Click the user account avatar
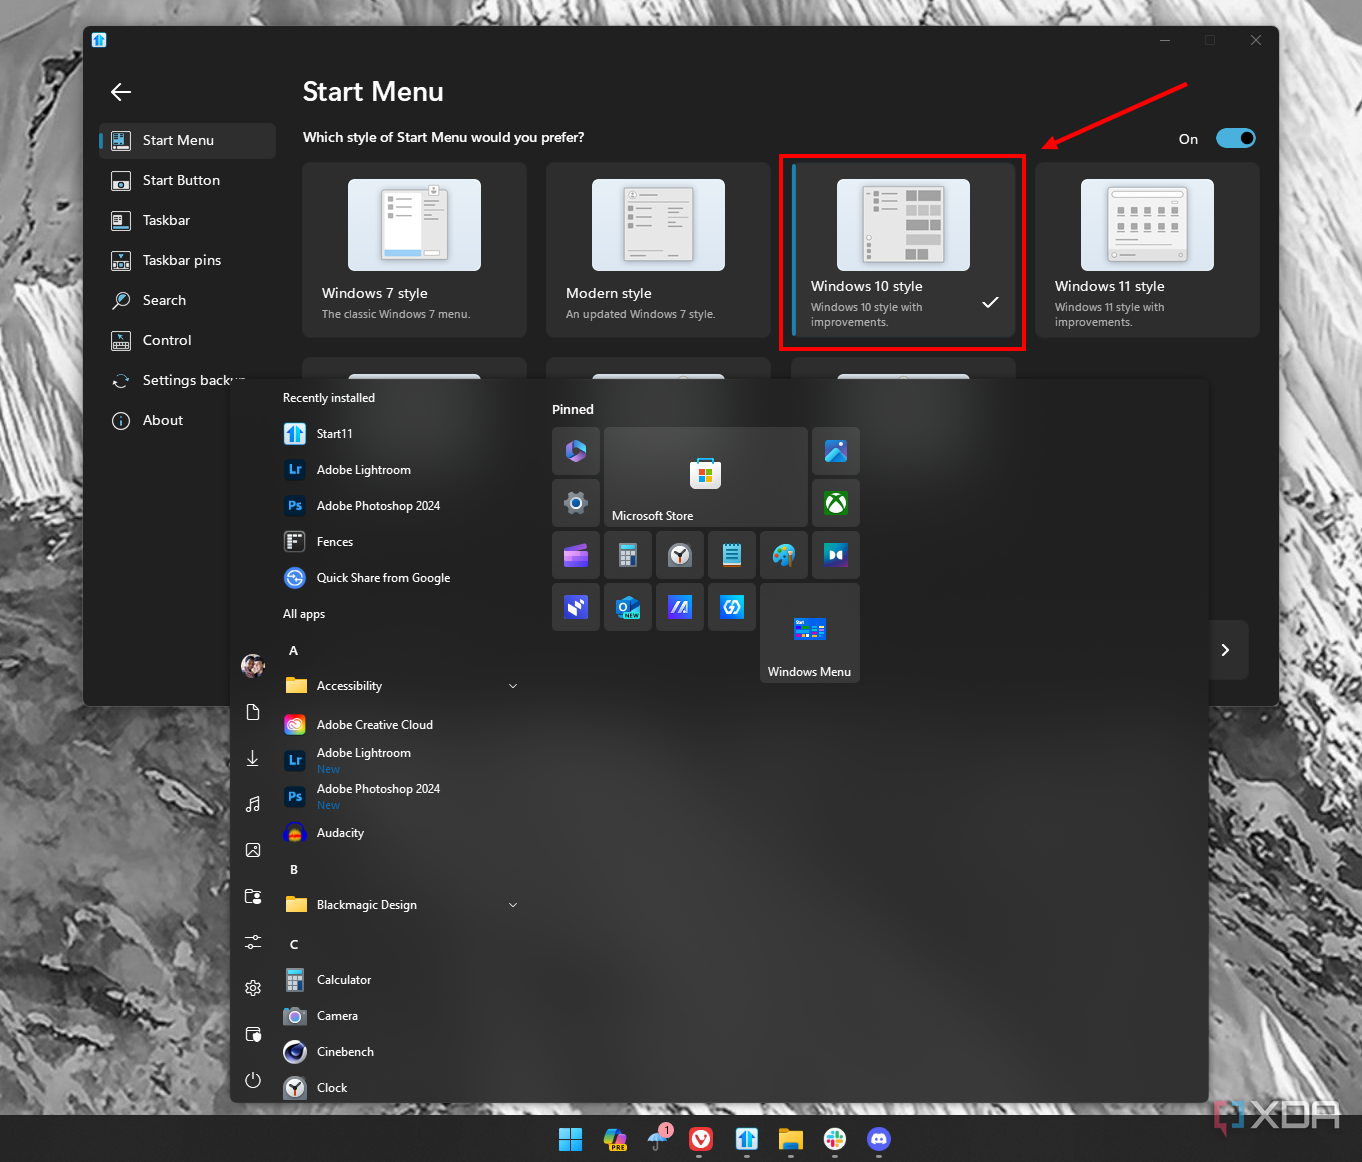 tap(253, 665)
